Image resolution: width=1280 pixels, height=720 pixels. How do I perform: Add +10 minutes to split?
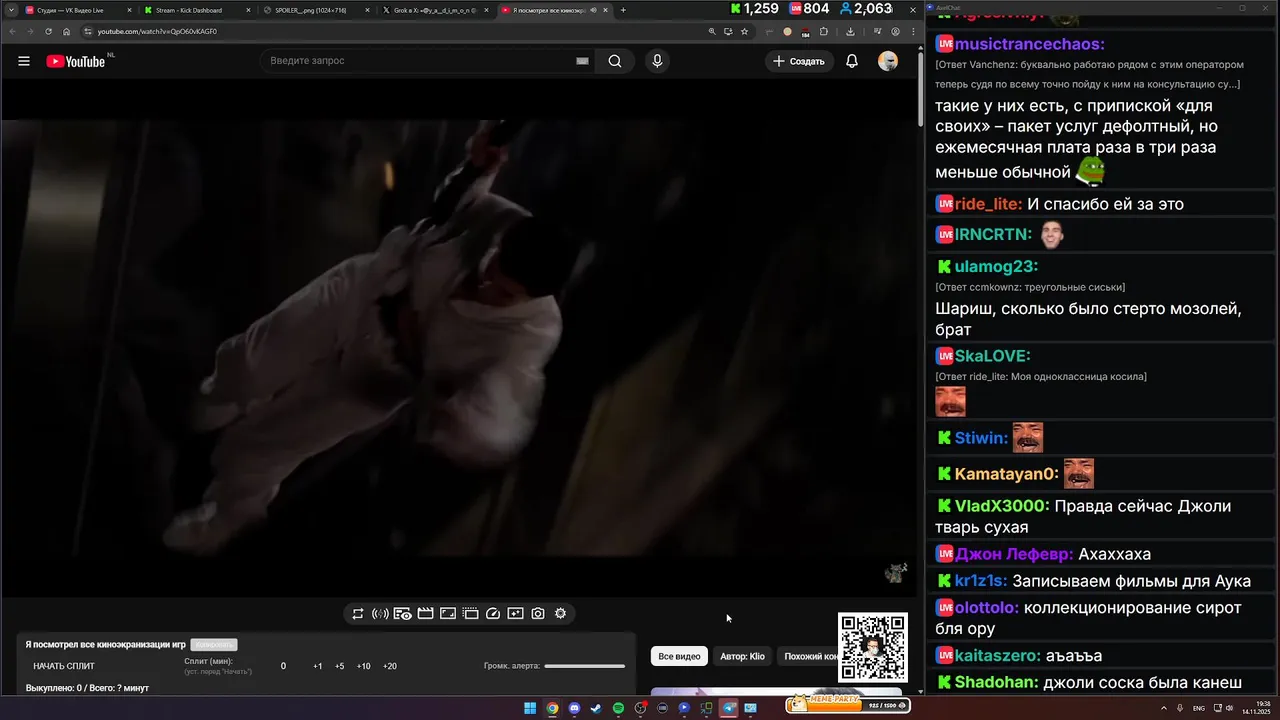(x=364, y=666)
